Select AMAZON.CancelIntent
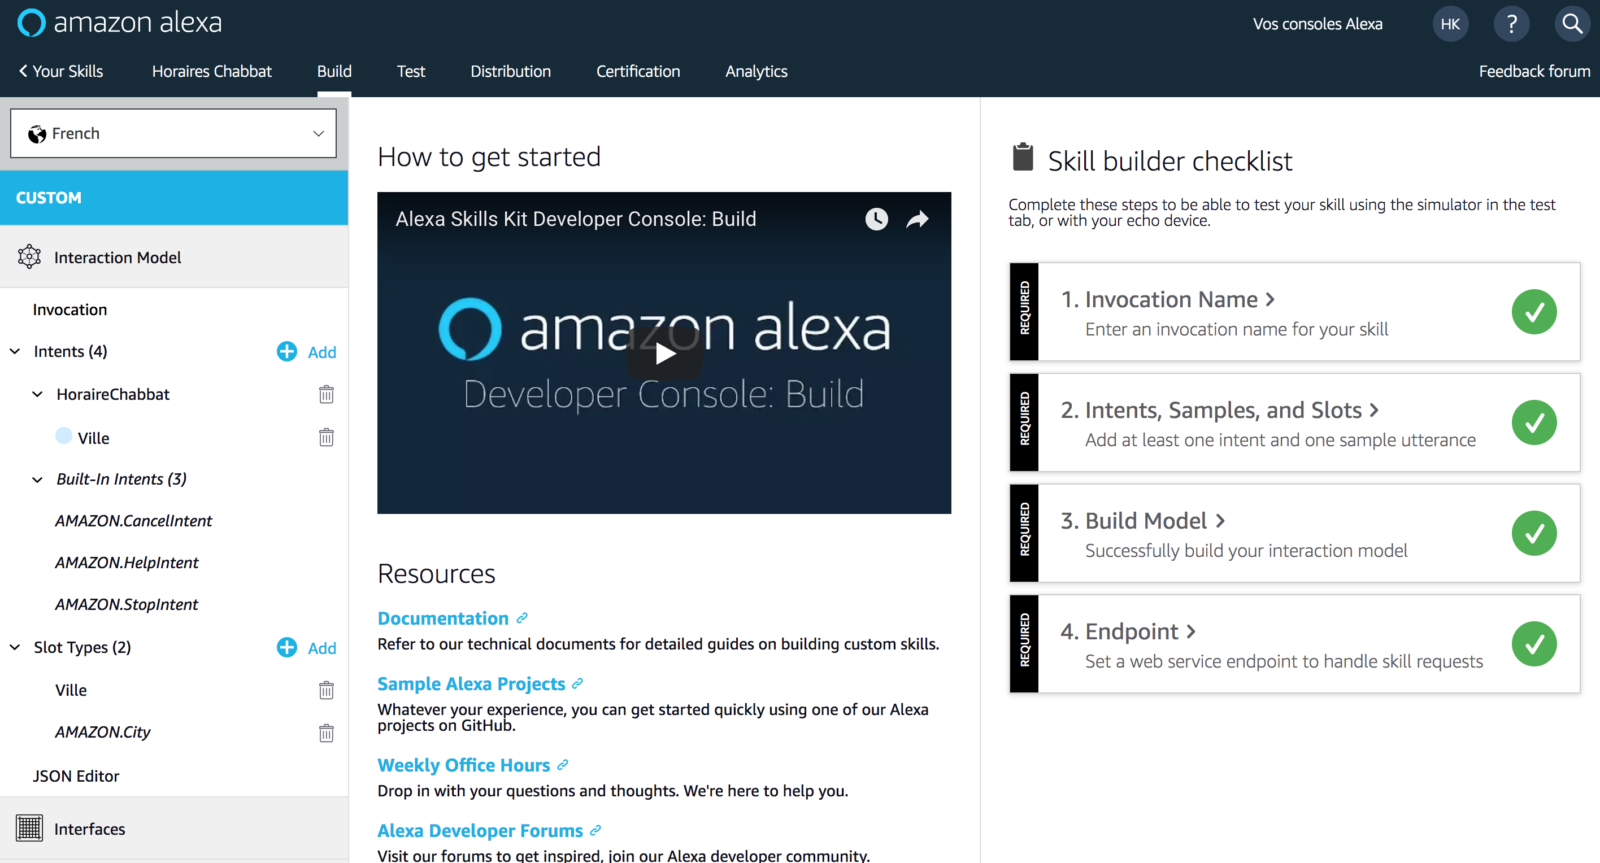Screen dimensions: 1600x863 134,521
